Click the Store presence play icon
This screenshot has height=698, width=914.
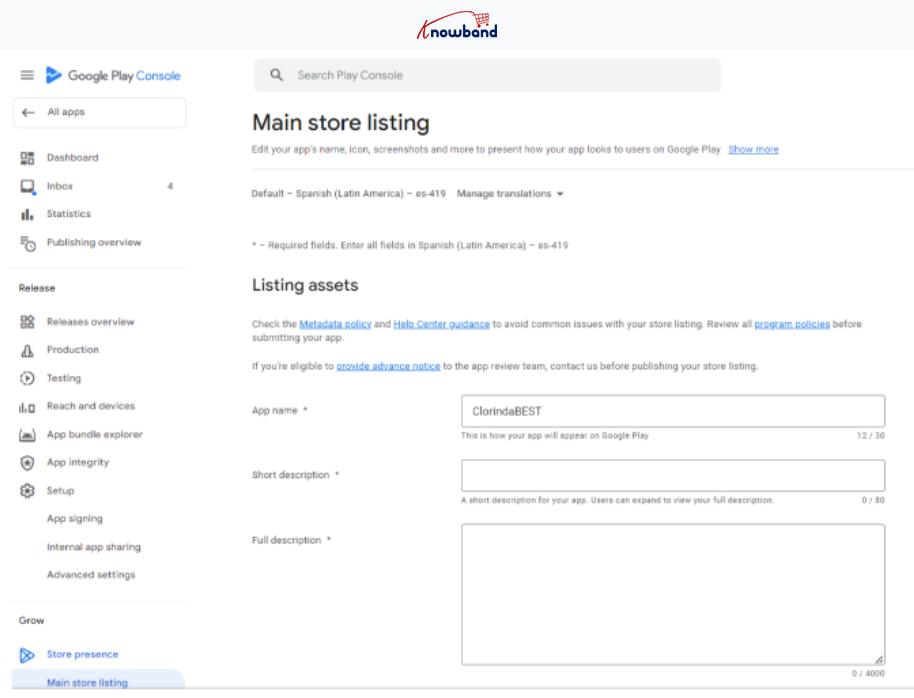point(27,655)
